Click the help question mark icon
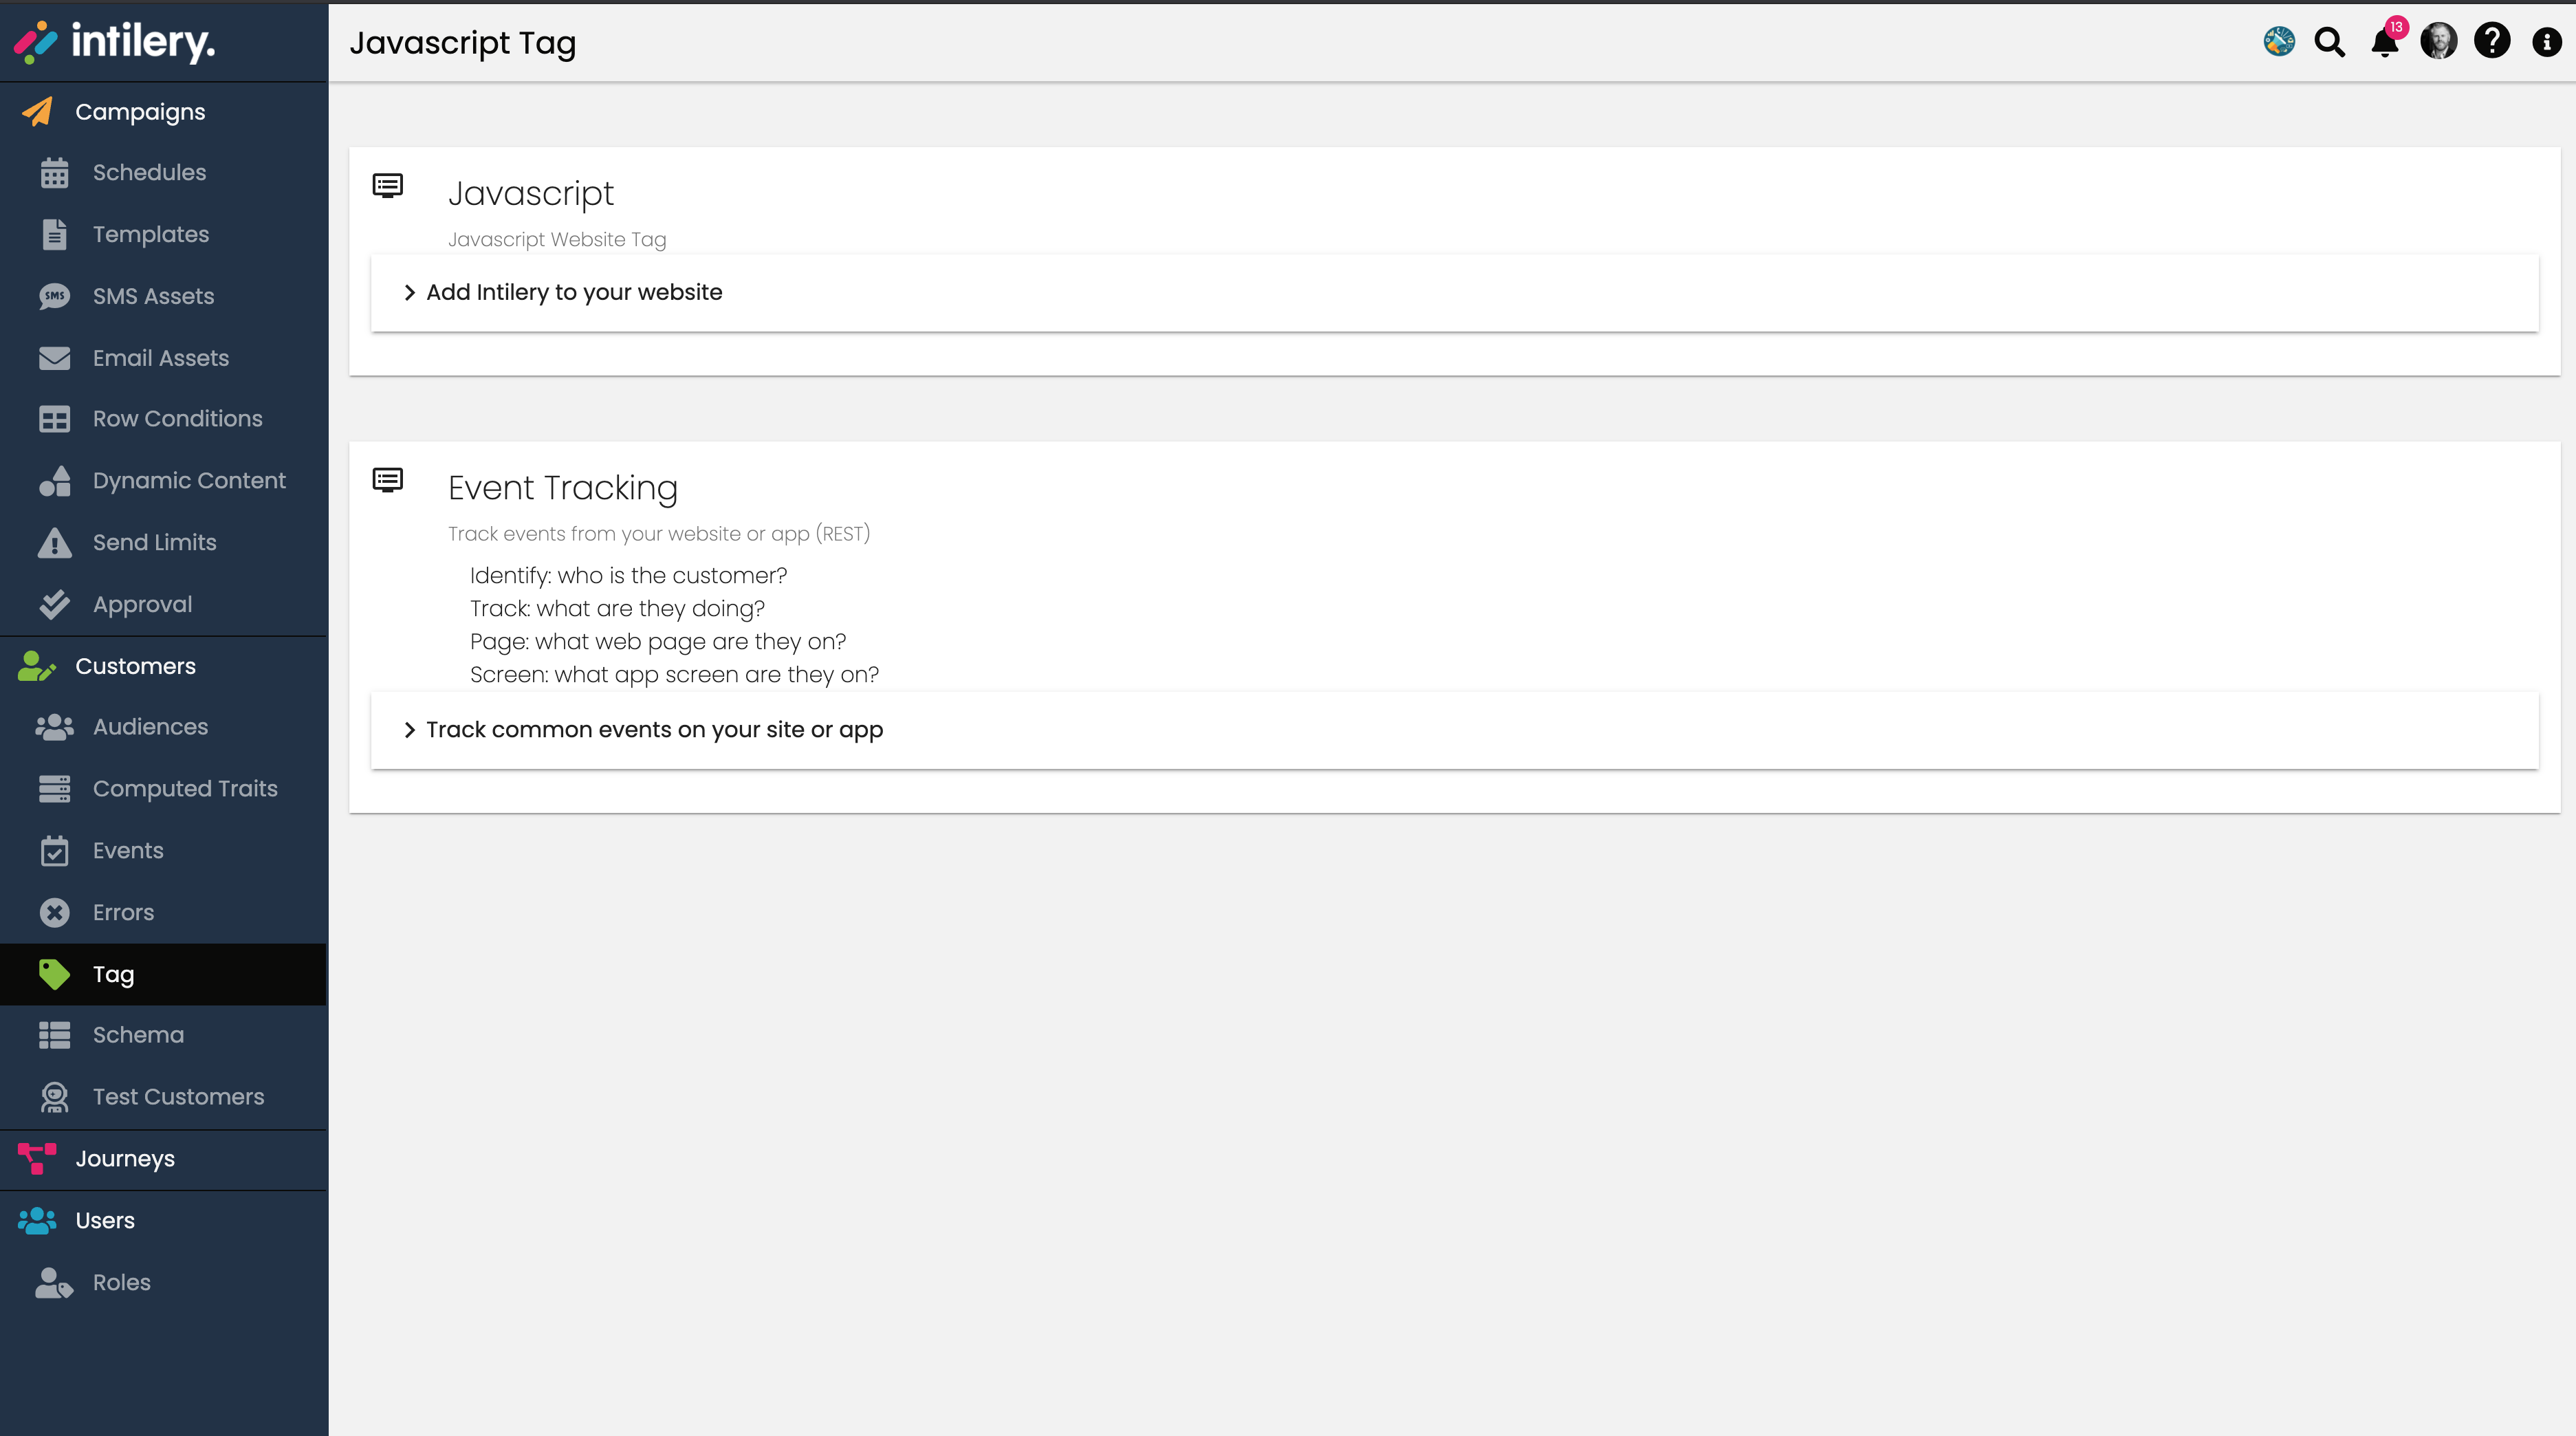This screenshot has width=2576, height=1436. 2491,41
